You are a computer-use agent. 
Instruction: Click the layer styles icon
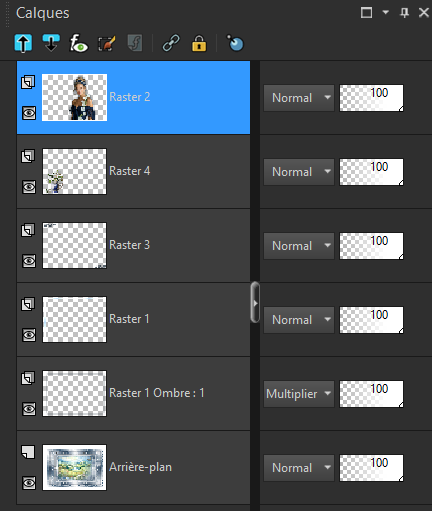[x=135, y=43]
